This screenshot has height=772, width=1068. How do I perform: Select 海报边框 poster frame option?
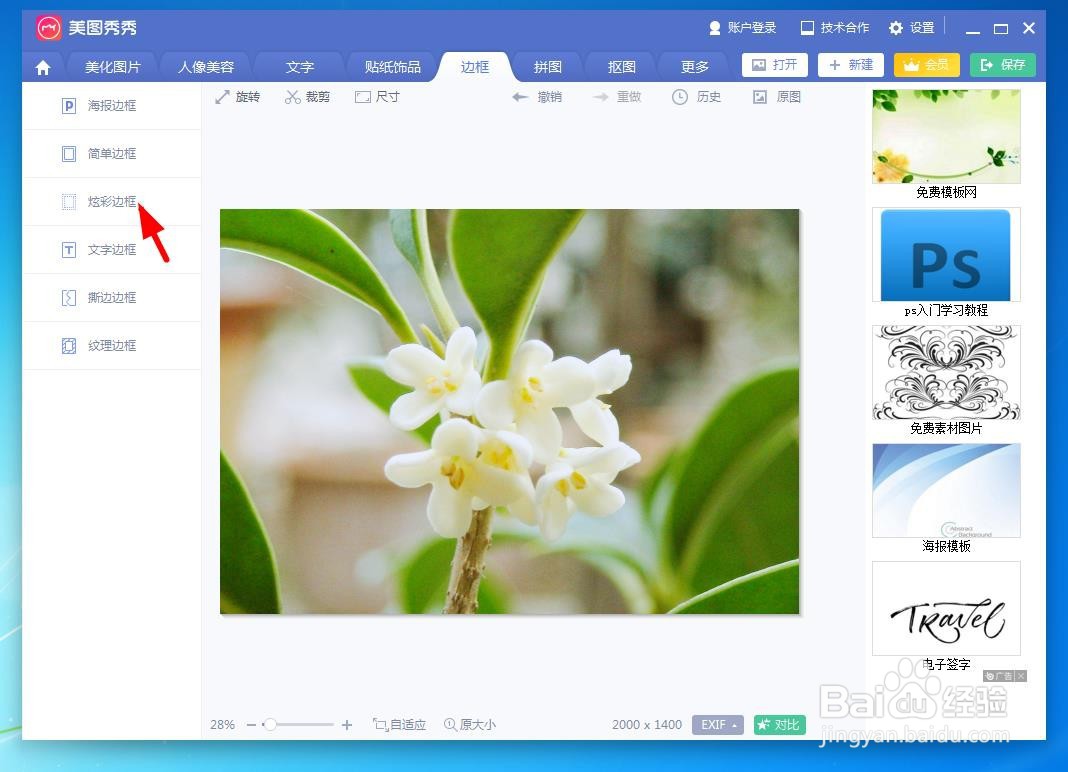[x=112, y=106]
